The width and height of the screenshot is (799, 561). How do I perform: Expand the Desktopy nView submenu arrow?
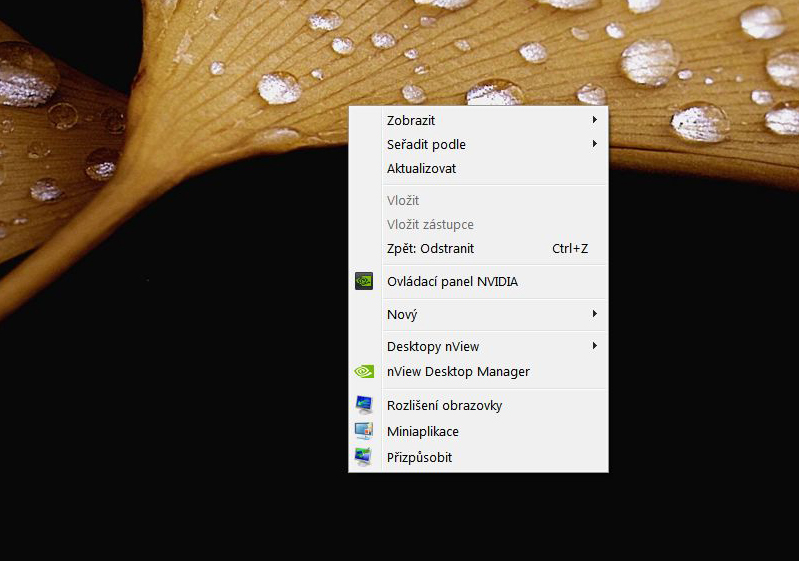594,346
